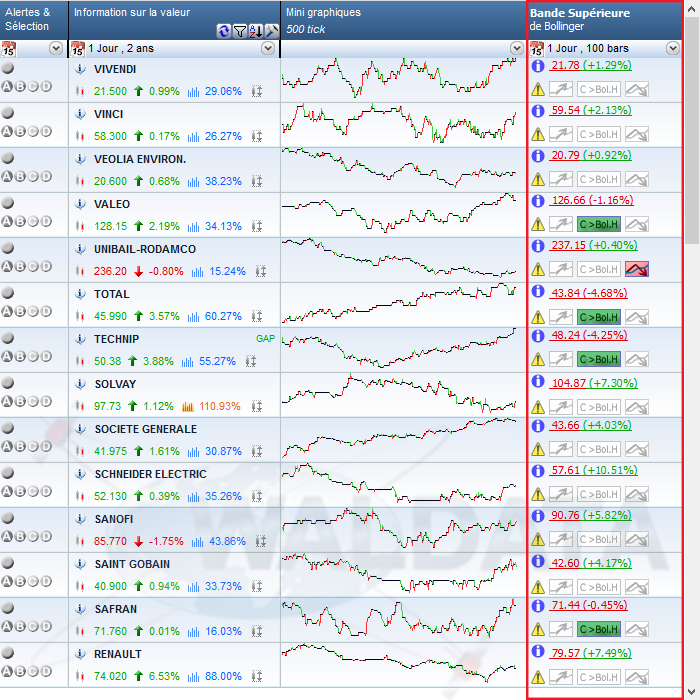Toggle alert D for UNIBAIL-RODAMCO

coord(46,267)
